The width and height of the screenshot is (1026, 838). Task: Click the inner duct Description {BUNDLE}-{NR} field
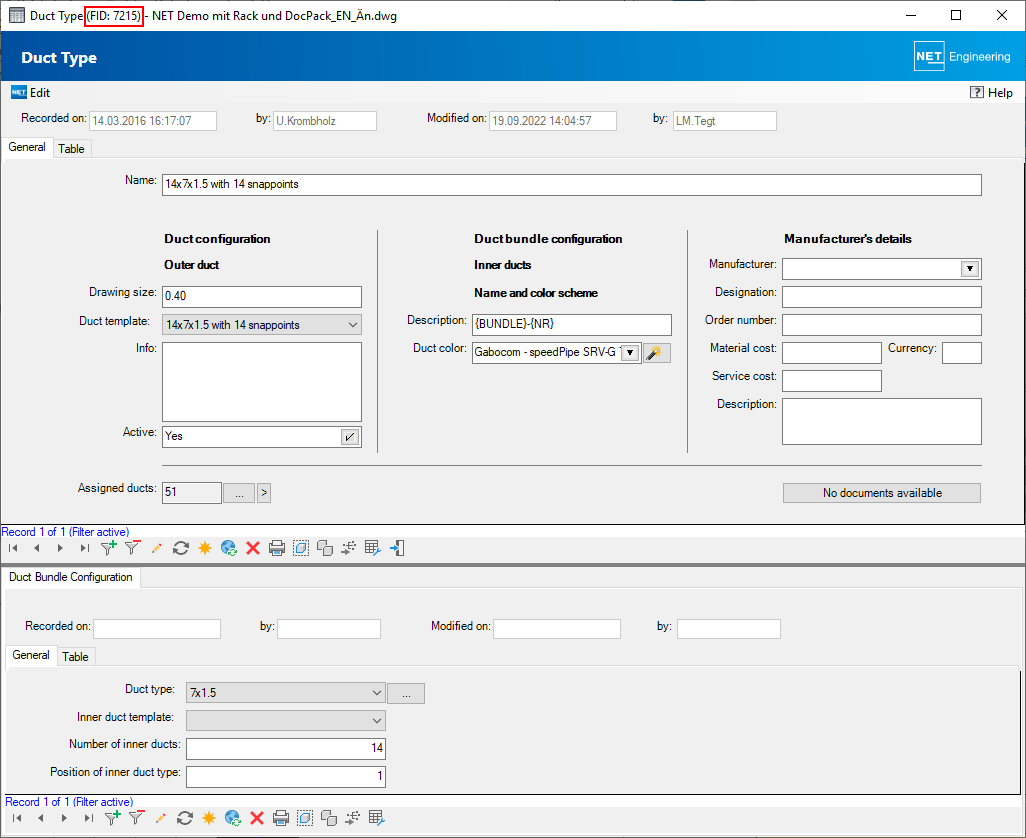pos(572,324)
